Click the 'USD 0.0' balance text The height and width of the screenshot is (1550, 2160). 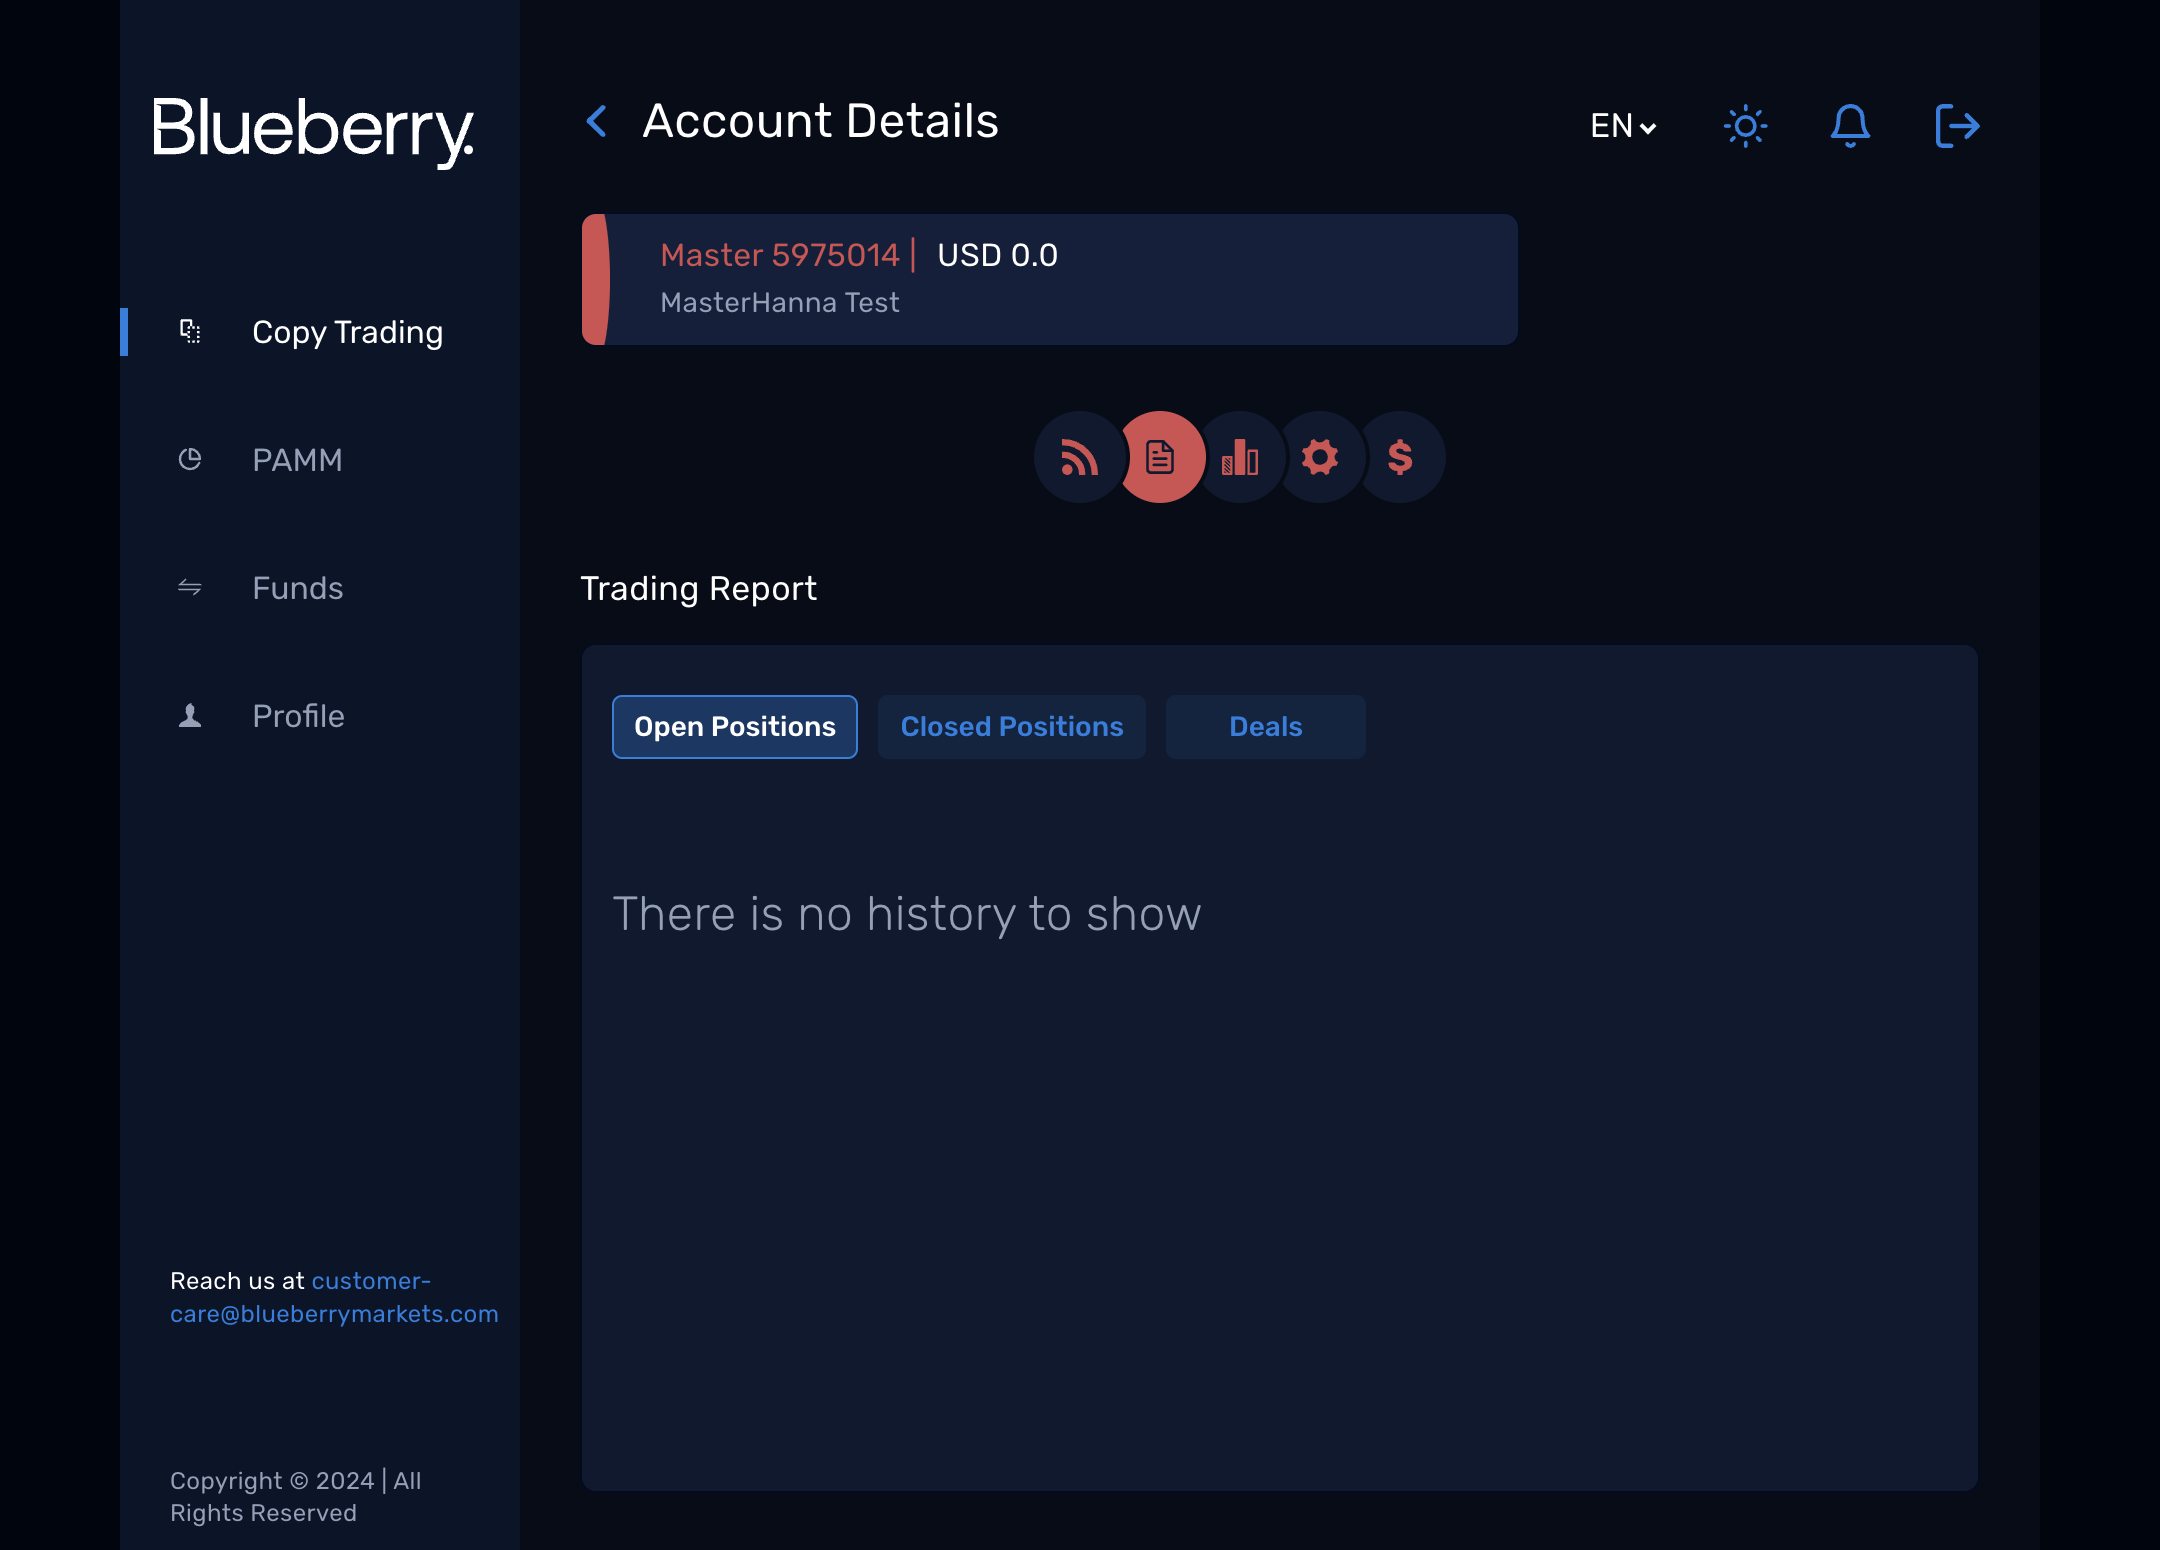coord(997,255)
